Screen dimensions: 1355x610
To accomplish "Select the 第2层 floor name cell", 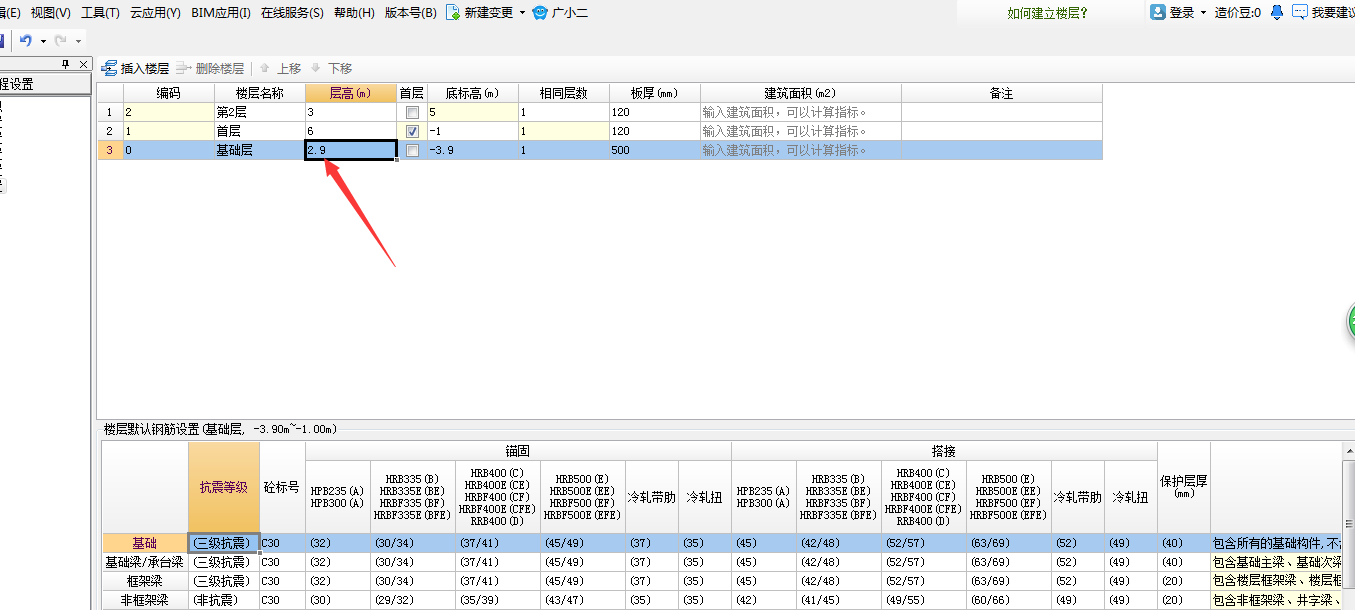I will coord(259,112).
